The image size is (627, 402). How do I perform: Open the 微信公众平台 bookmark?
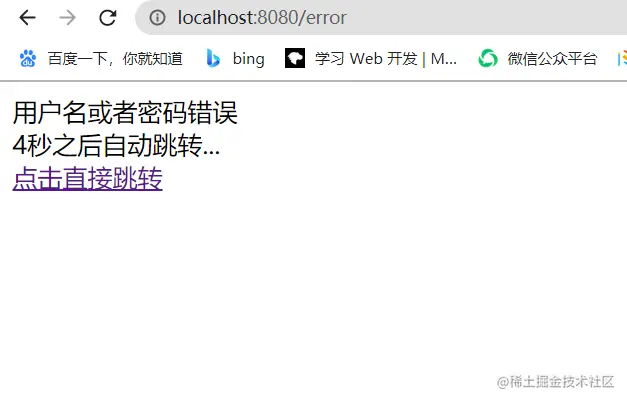pyautogui.click(x=552, y=59)
